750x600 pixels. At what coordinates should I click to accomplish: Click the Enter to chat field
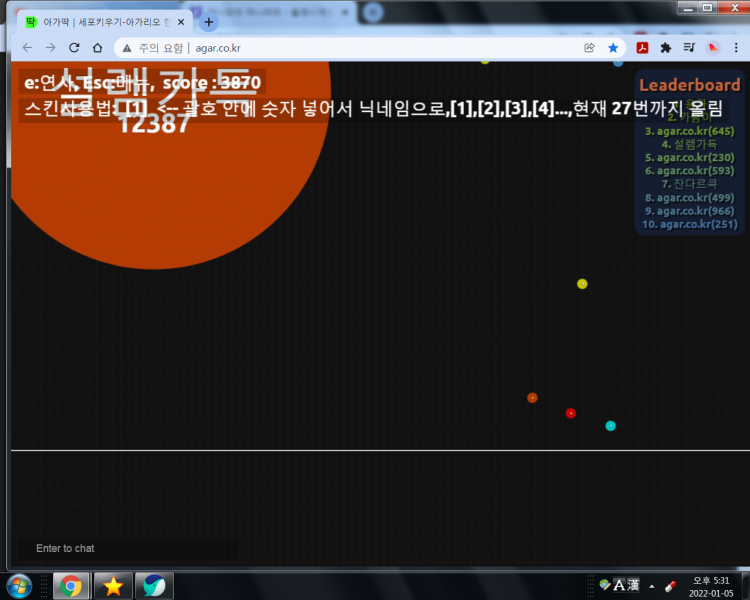128,548
